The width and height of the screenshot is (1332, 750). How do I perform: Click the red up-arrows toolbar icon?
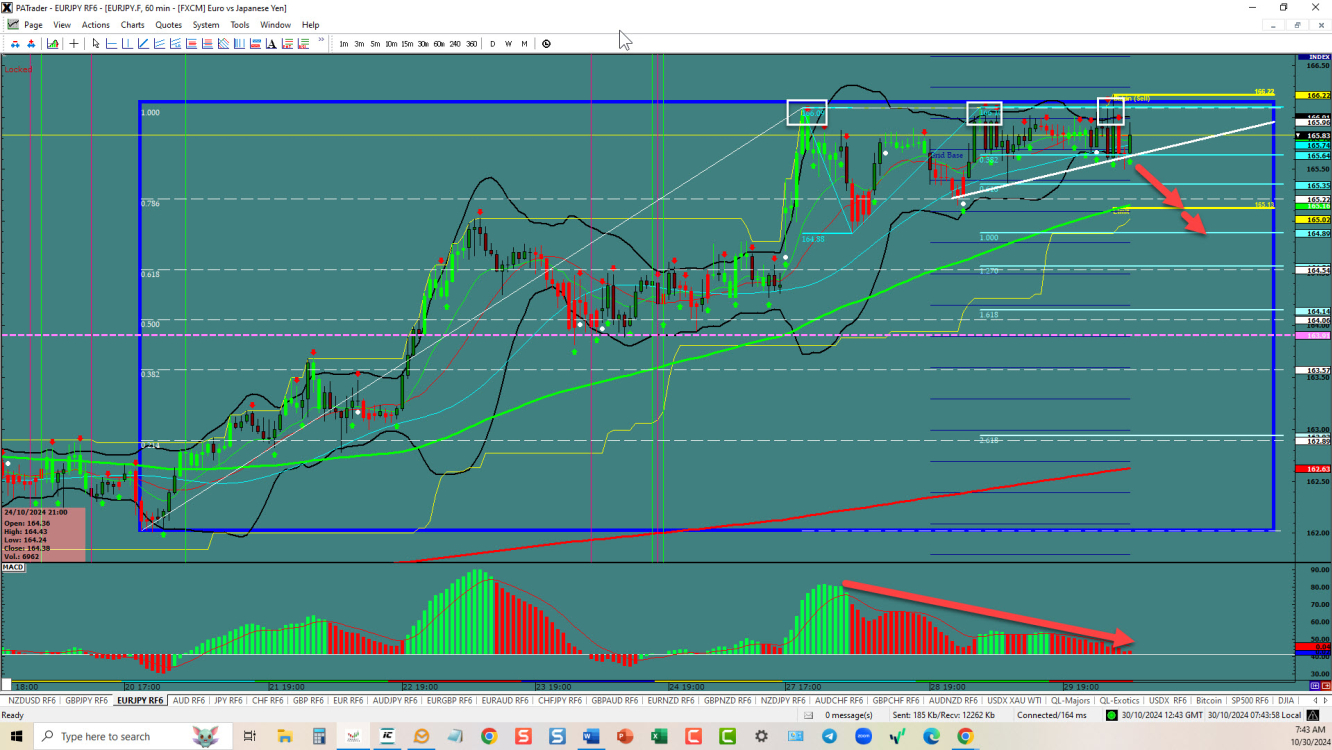(31, 43)
